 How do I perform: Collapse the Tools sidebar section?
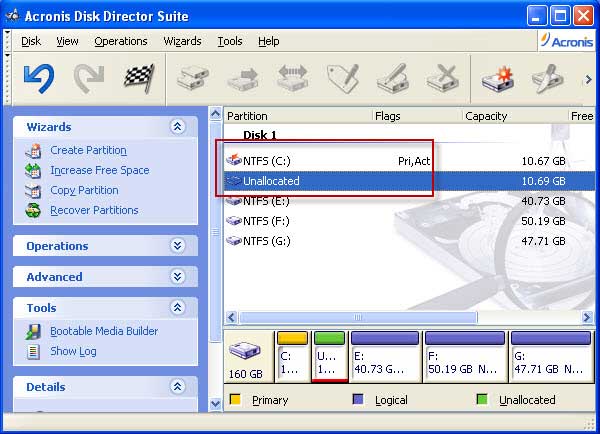[x=178, y=308]
